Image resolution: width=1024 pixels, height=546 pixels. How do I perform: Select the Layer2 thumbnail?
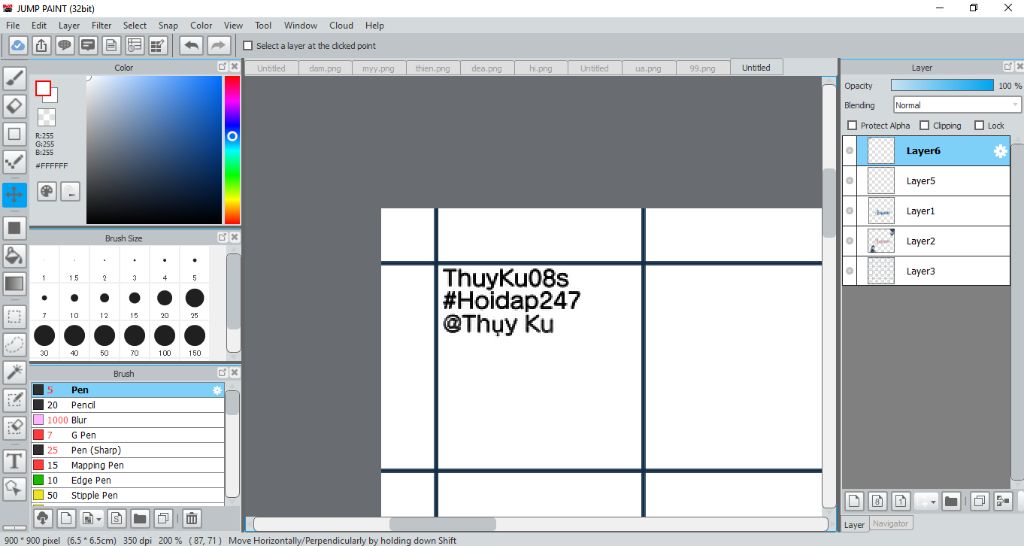pyautogui.click(x=881, y=241)
